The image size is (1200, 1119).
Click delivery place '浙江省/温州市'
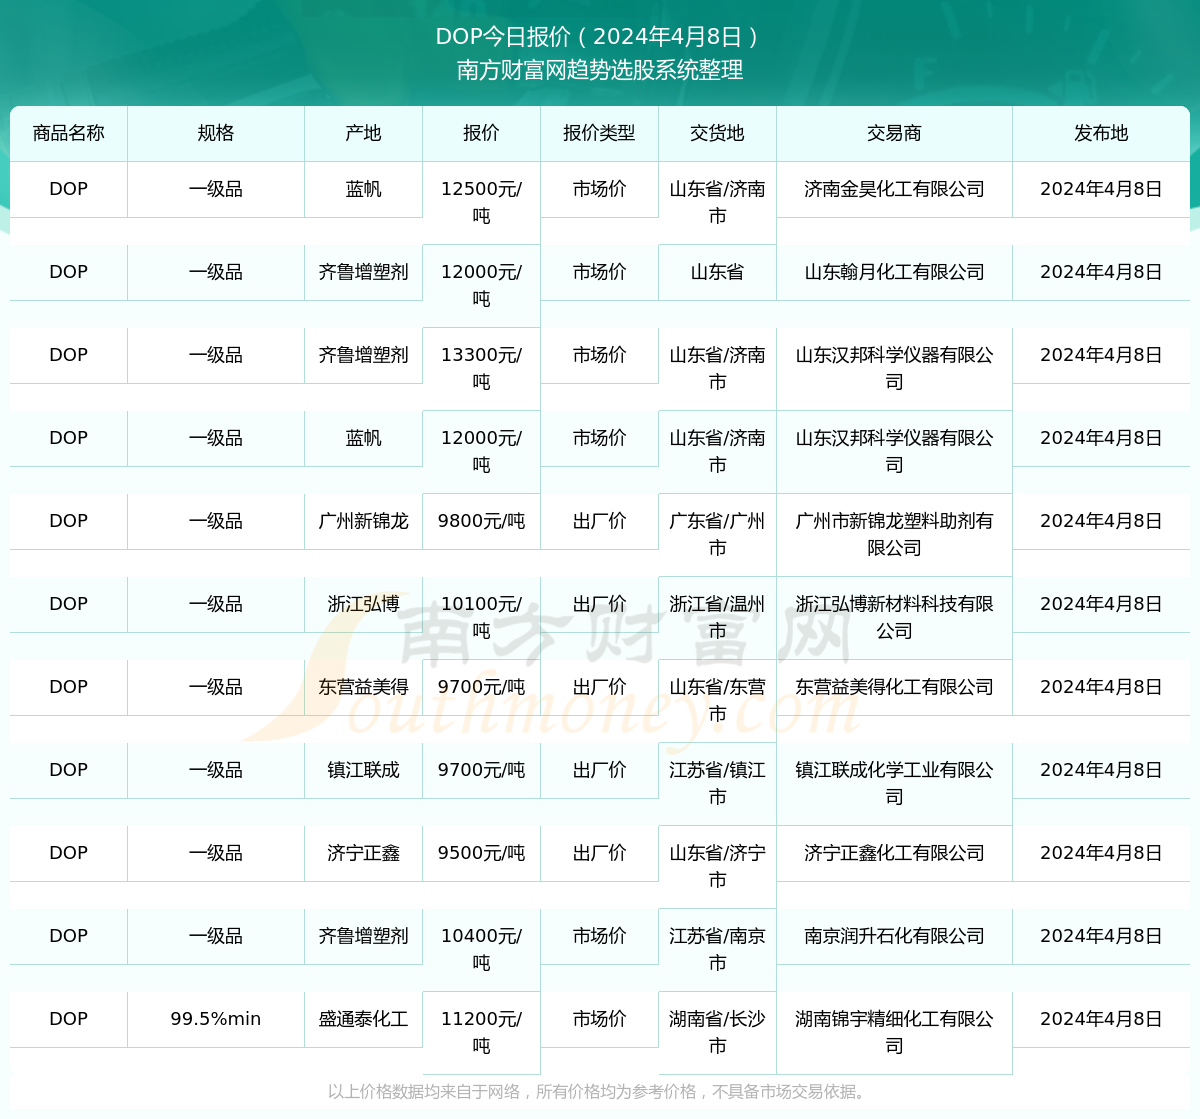(717, 617)
